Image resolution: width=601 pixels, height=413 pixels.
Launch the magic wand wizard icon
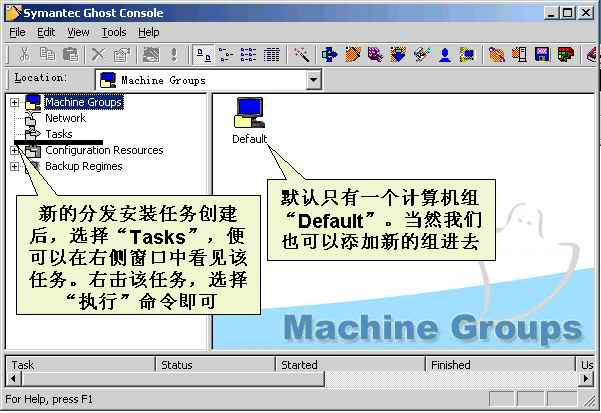click(302, 55)
